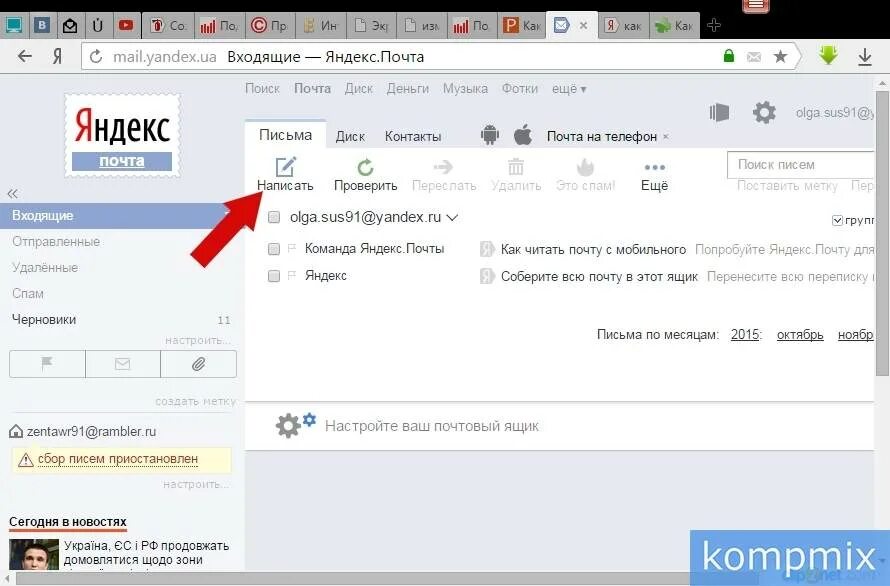Image resolution: width=890 pixels, height=586 pixels.
Task: Select the Спам folder
Action: [28, 294]
